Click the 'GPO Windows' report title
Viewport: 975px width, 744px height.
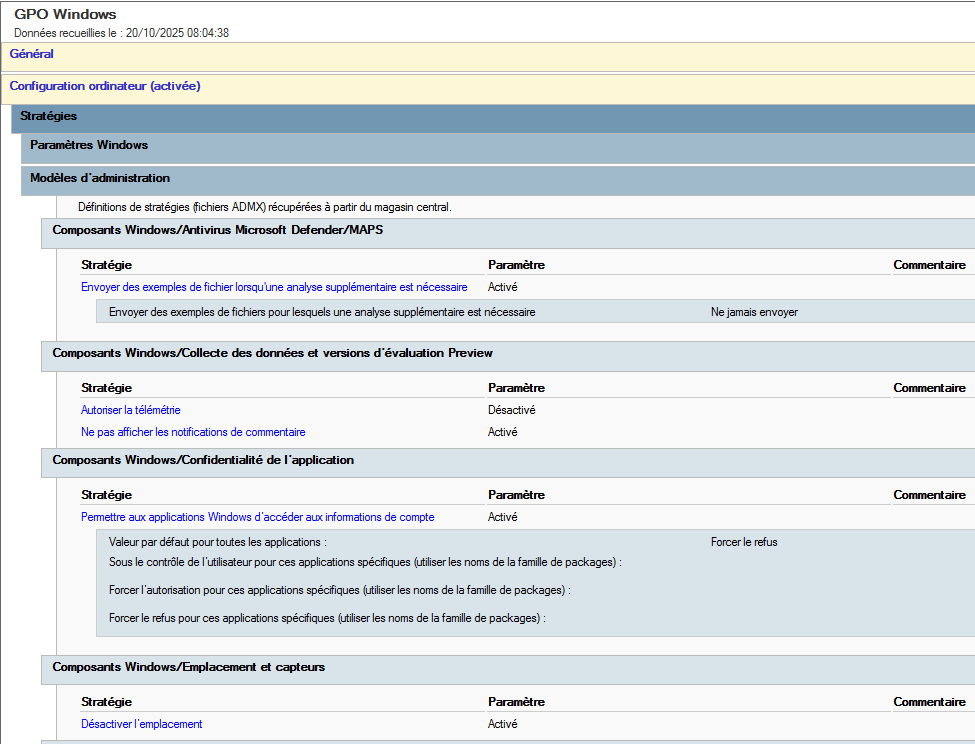pos(65,15)
